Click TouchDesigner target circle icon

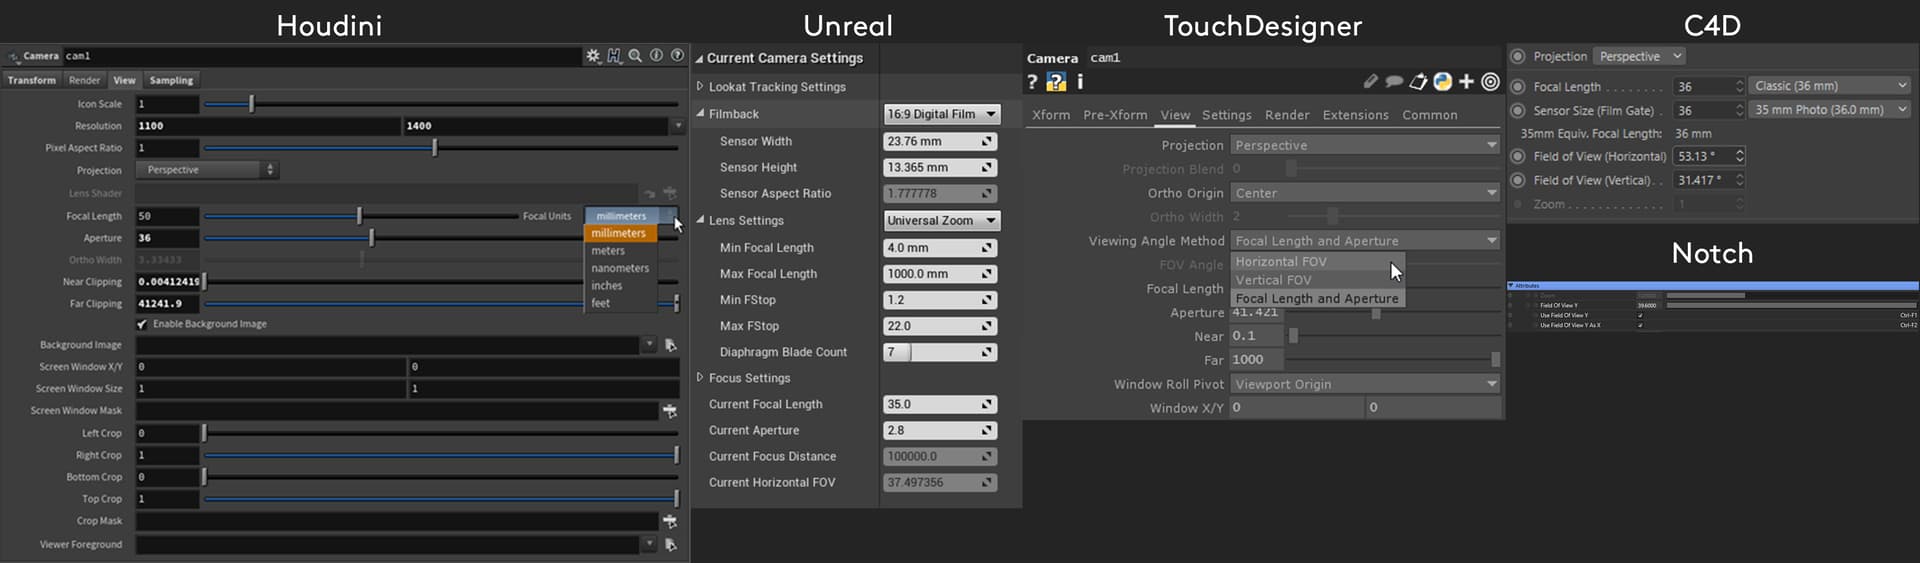[x=1490, y=82]
